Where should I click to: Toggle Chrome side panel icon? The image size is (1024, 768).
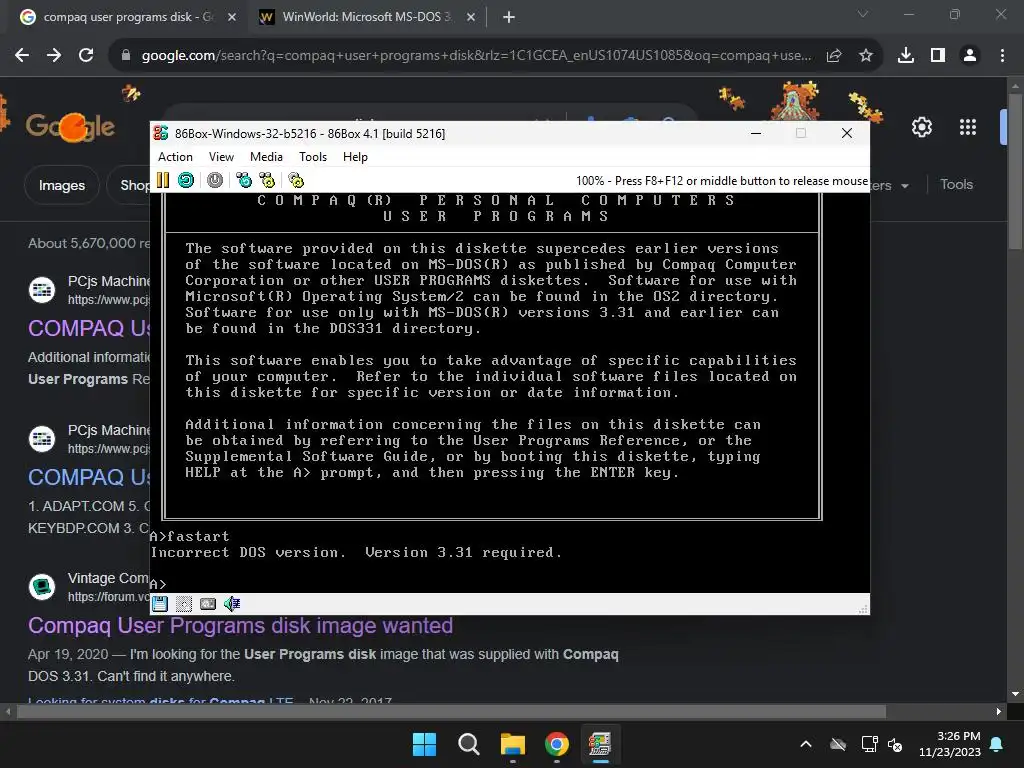coord(938,56)
